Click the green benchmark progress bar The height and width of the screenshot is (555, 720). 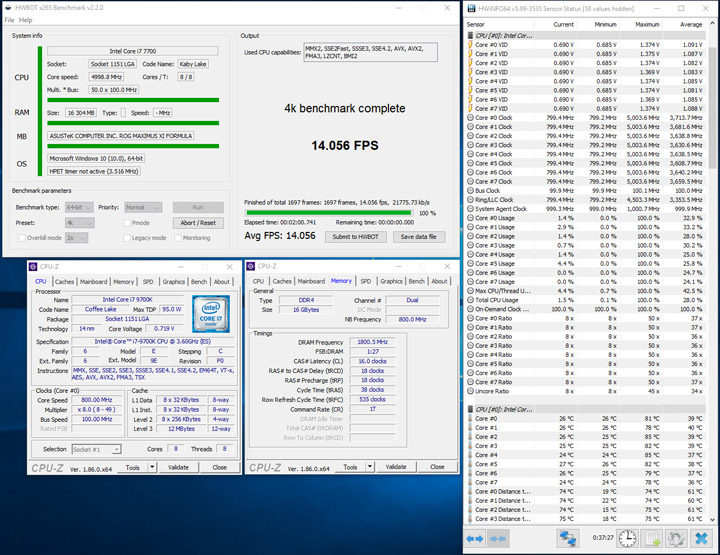coord(328,213)
